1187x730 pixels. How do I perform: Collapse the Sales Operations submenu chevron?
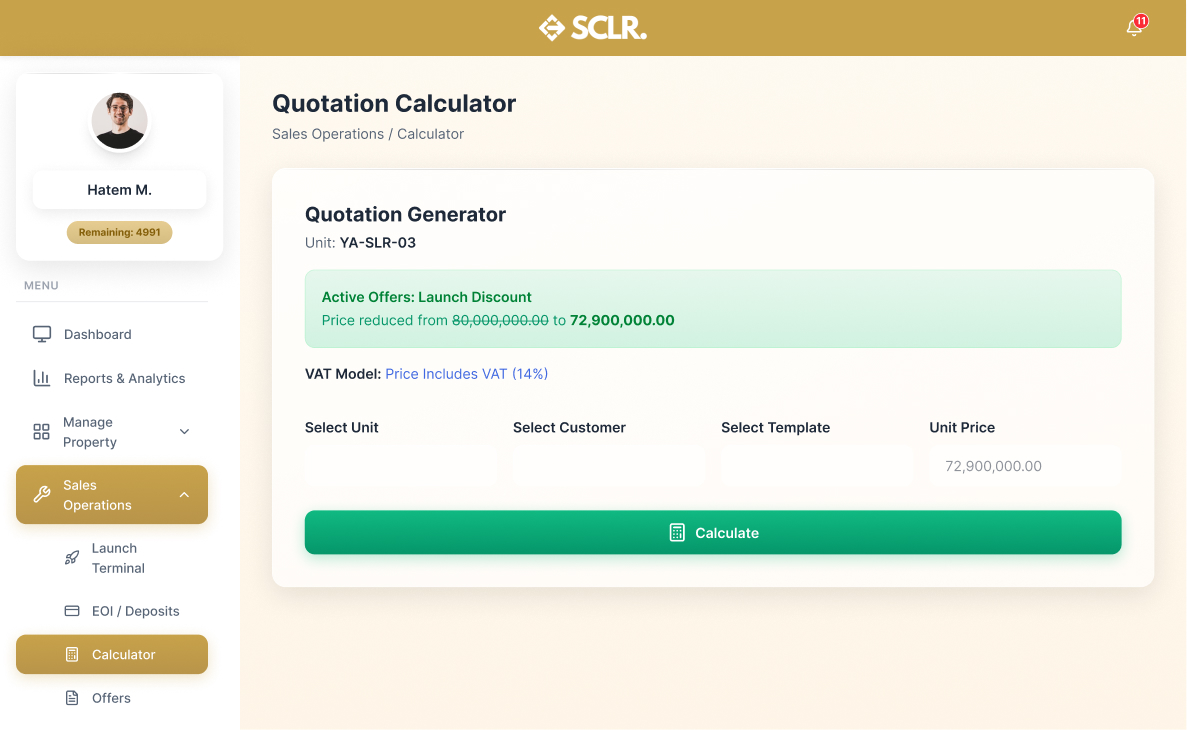(184, 495)
